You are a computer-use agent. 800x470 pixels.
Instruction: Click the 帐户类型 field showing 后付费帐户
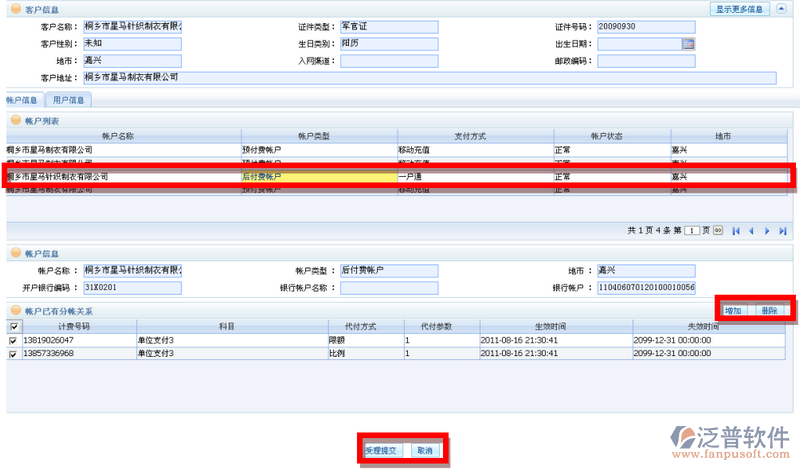[x=389, y=270]
